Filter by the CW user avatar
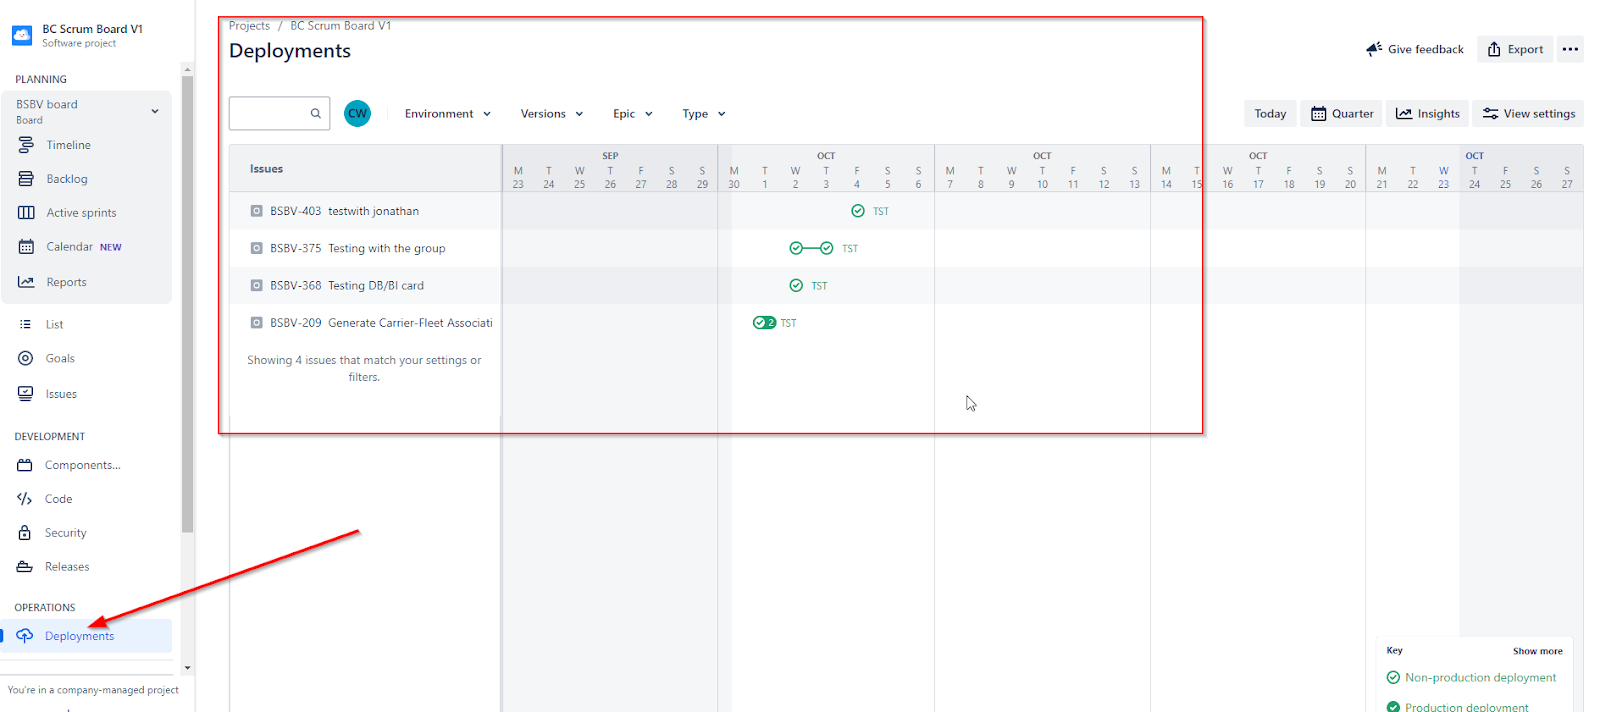Image resolution: width=1600 pixels, height=712 pixels. pyautogui.click(x=357, y=114)
